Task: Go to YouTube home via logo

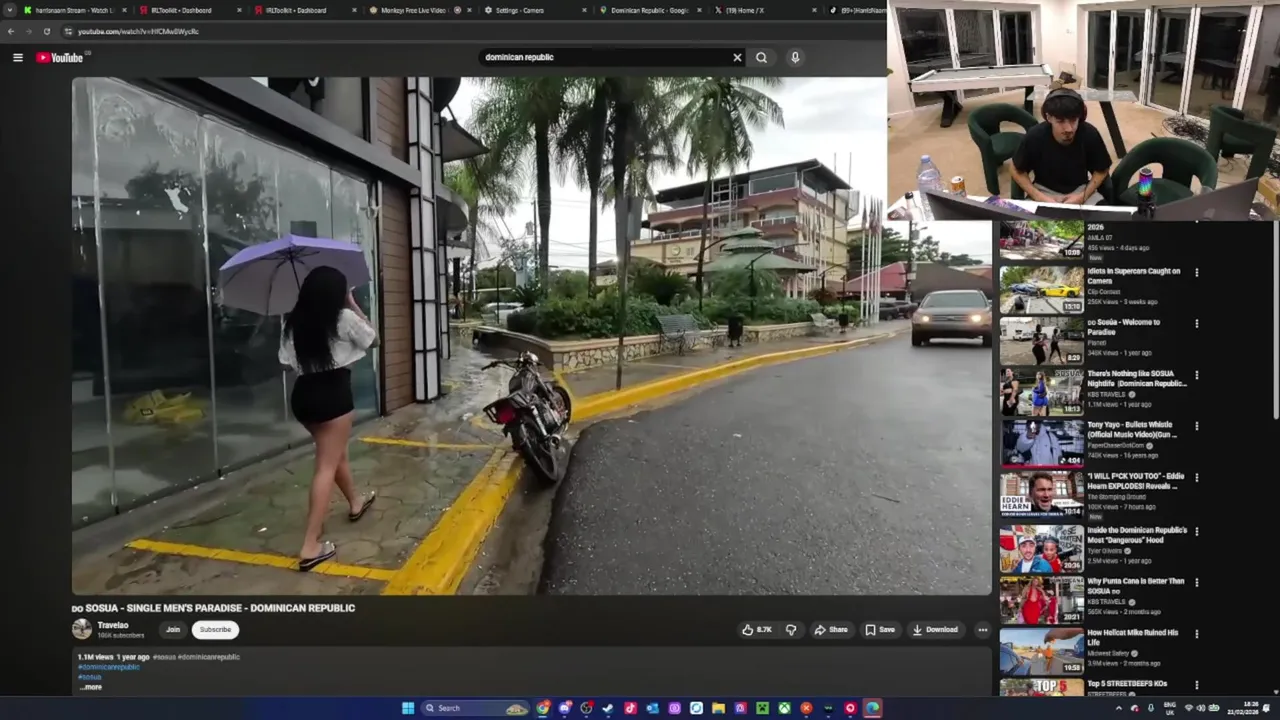Action: 60,57
